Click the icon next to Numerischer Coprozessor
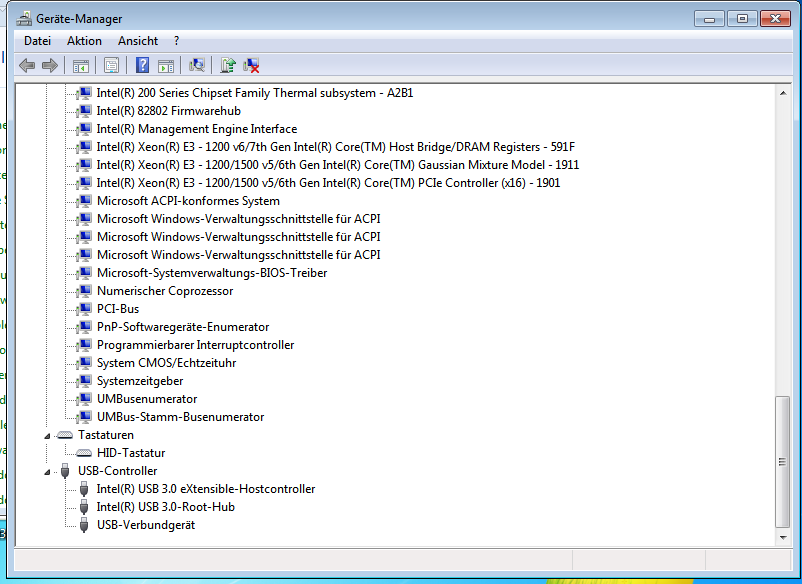The height and width of the screenshot is (584, 802). coord(84,291)
